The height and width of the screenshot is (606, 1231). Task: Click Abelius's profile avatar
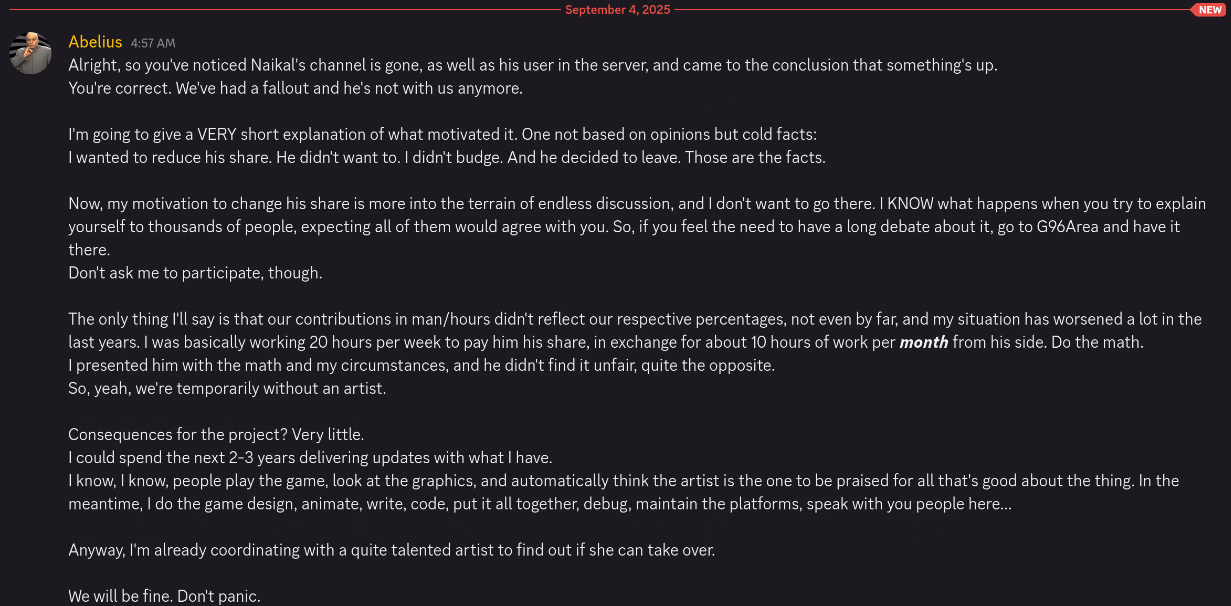pyautogui.click(x=30, y=52)
